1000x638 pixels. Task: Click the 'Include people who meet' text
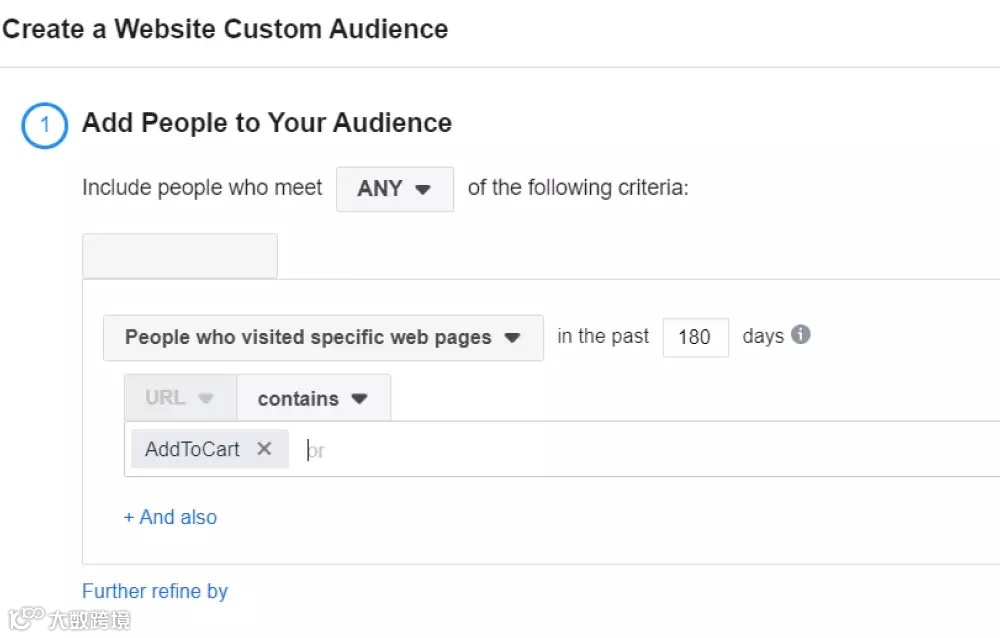pos(202,188)
